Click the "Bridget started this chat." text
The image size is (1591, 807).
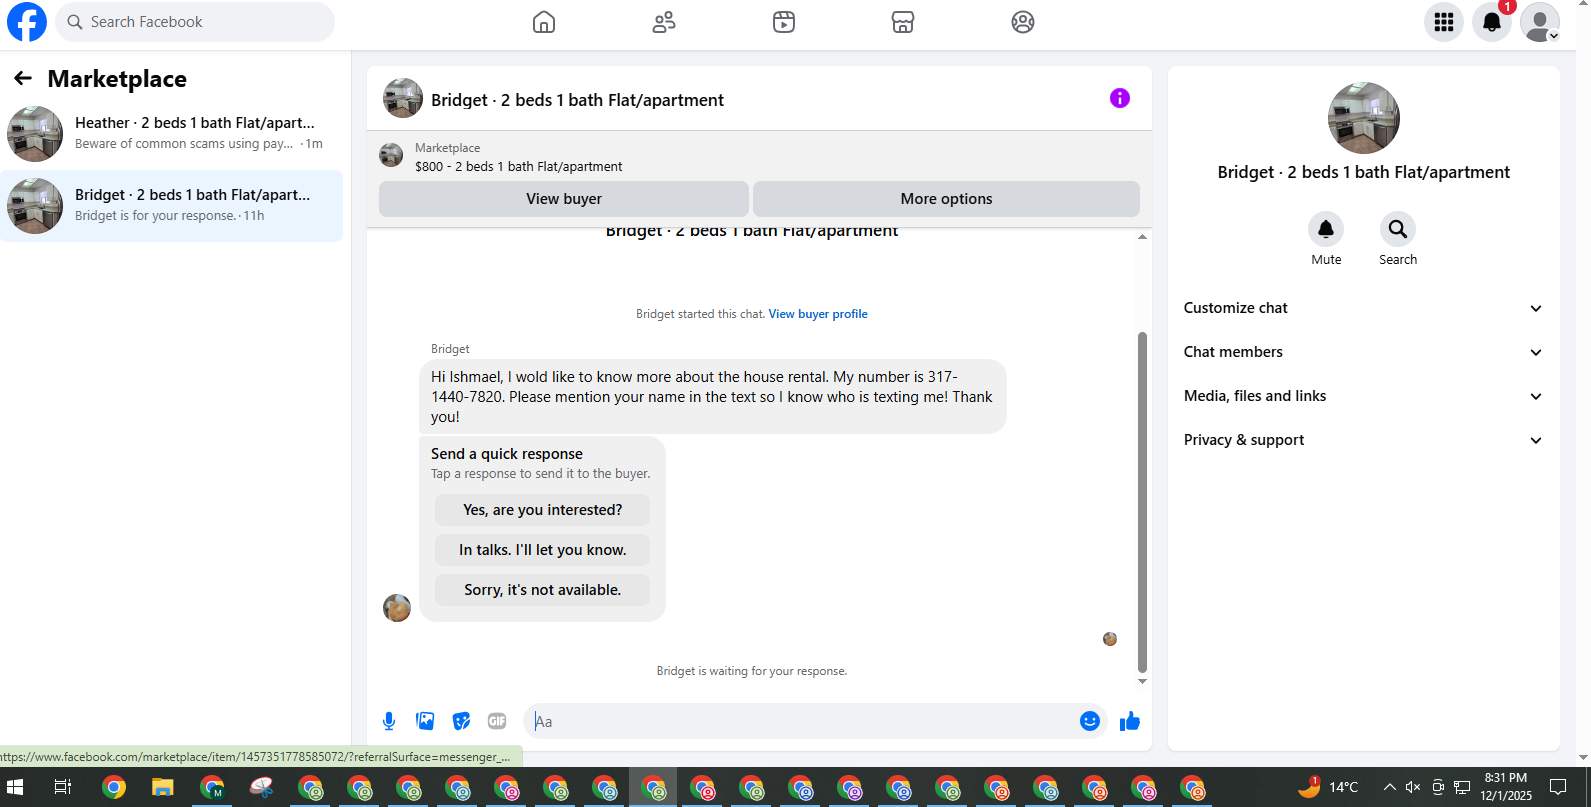(x=700, y=314)
